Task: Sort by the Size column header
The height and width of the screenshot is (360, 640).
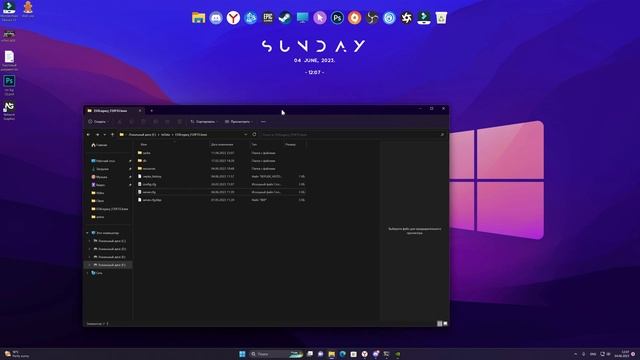Action: point(291,144)
